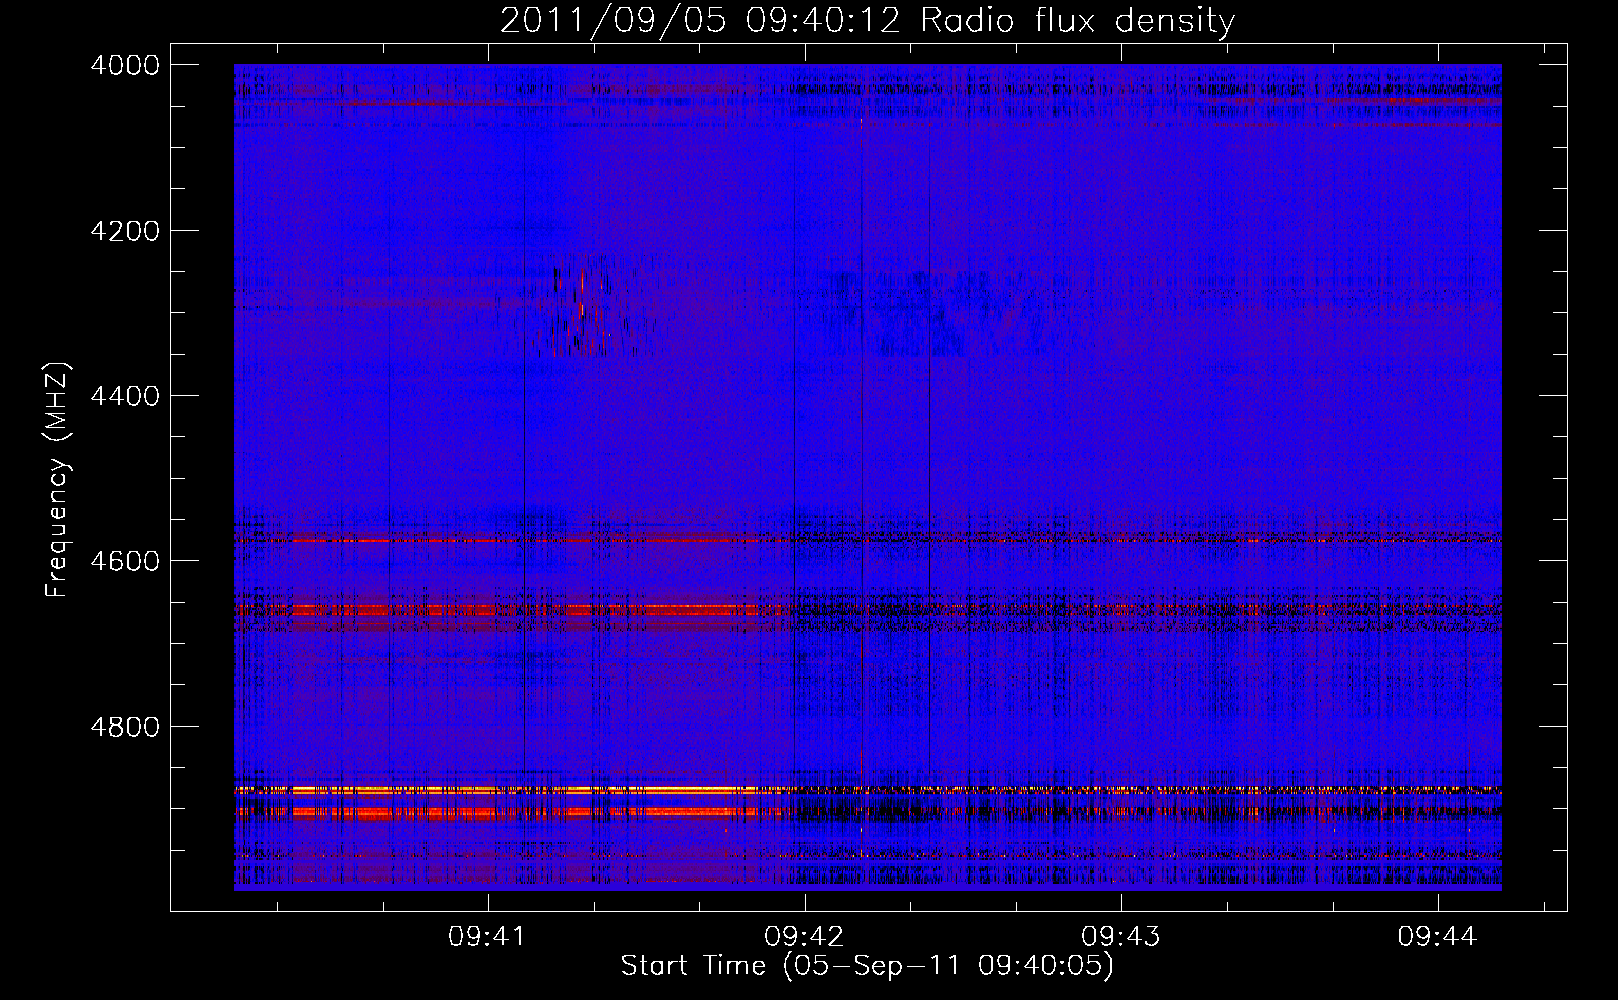Click the '09:43' time axis label
Screen dimensions: 1618x1000
coord(1121,937)
